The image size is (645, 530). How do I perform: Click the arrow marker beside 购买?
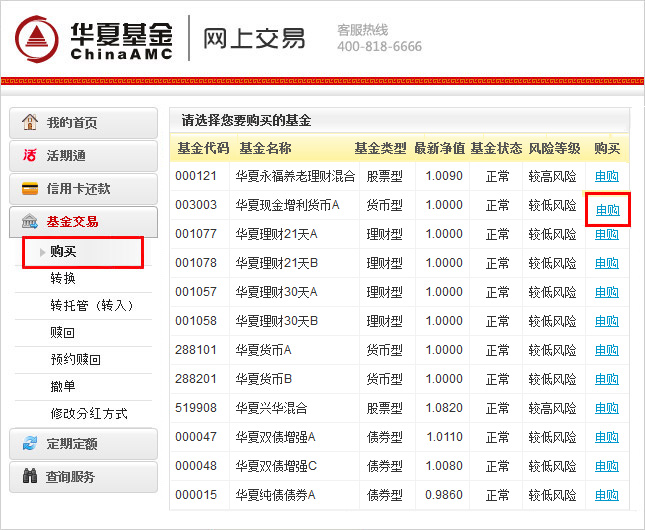pyautogui.click(x=42, y=252)
